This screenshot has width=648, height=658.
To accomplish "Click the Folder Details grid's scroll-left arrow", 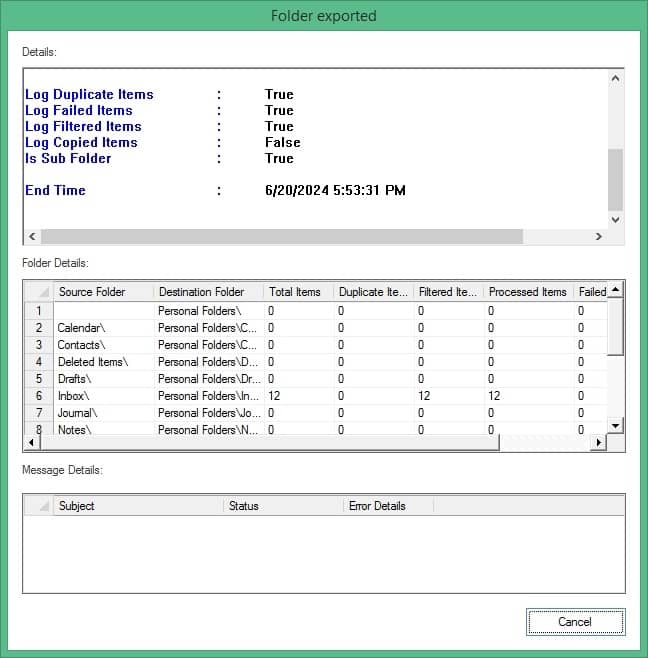I will 31,442.
